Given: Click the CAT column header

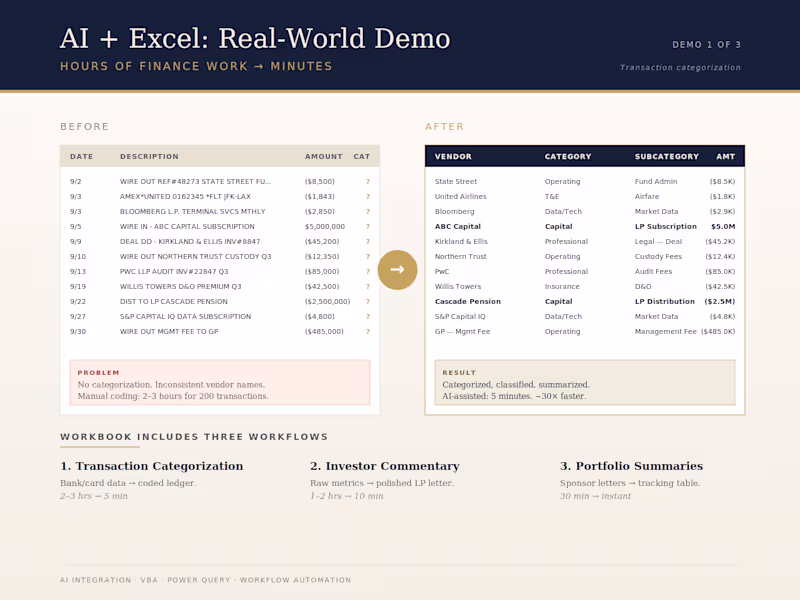Looking at the screenshot, I should click(362, 157).
